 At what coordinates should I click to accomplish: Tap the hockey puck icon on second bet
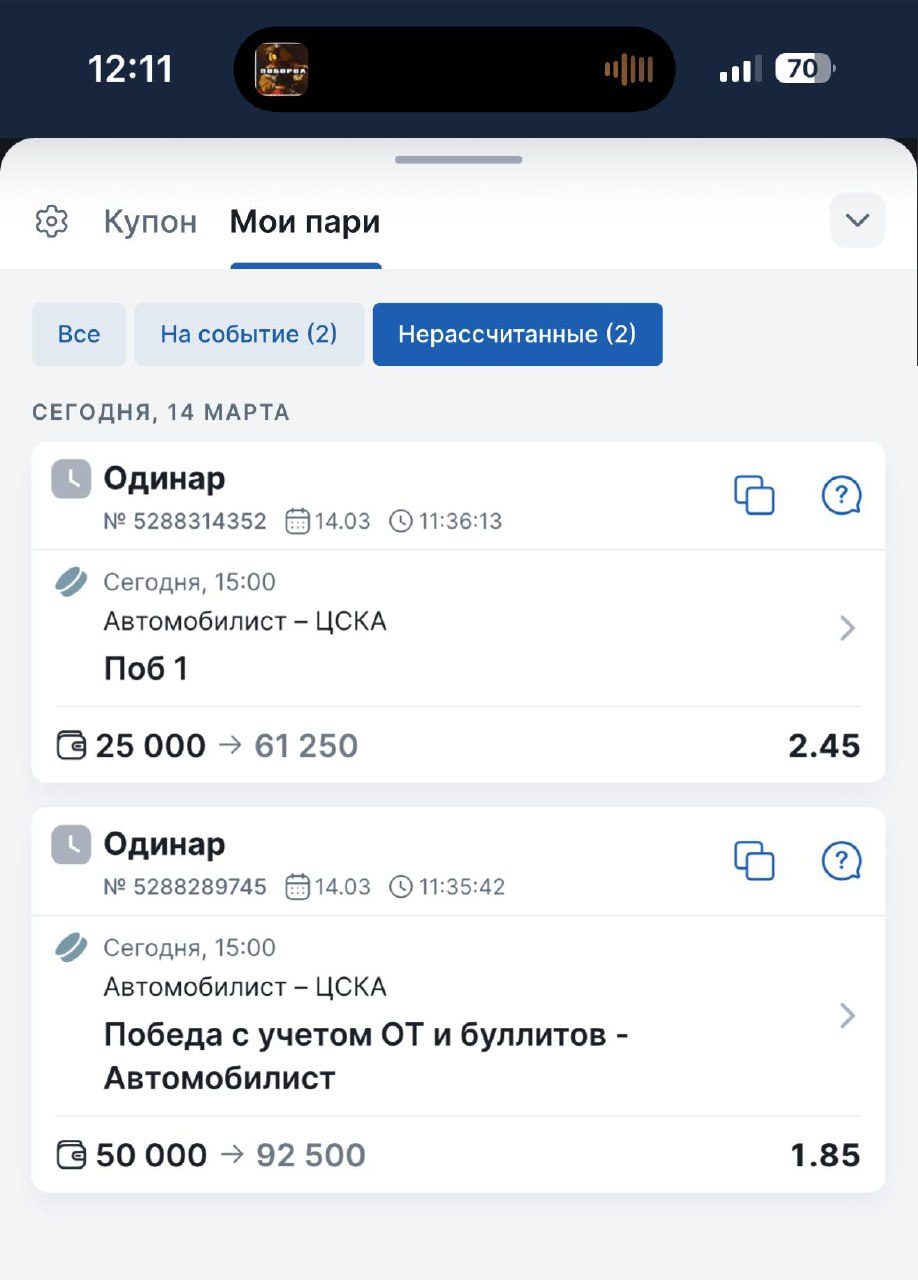tap(71, 947)
